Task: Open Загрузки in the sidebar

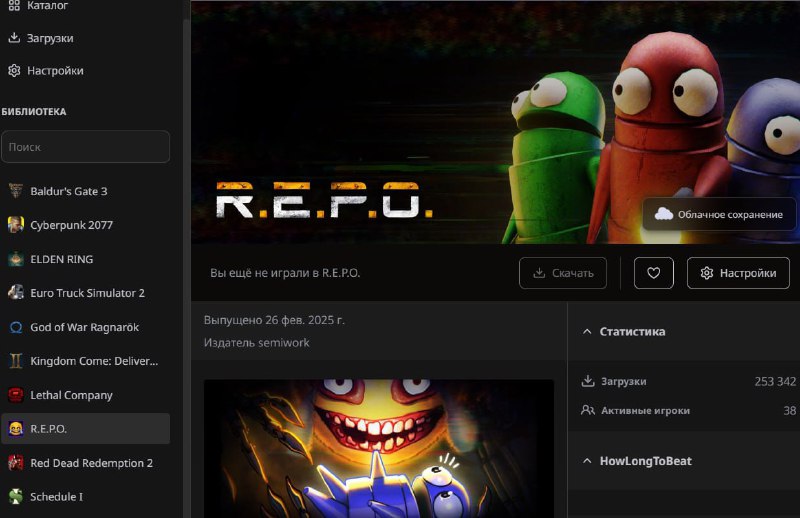Action: [49, 38]
